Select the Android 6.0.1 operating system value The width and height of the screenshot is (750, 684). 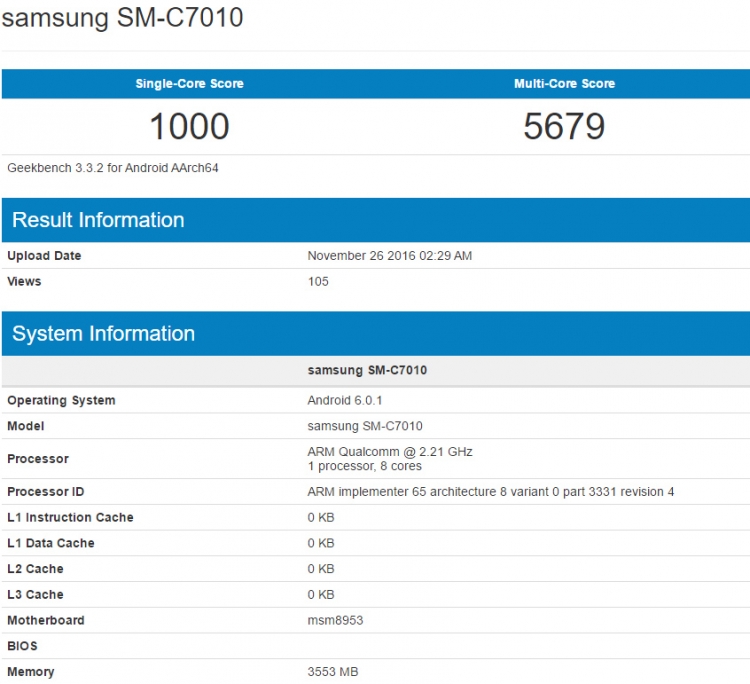click(345, 401)
